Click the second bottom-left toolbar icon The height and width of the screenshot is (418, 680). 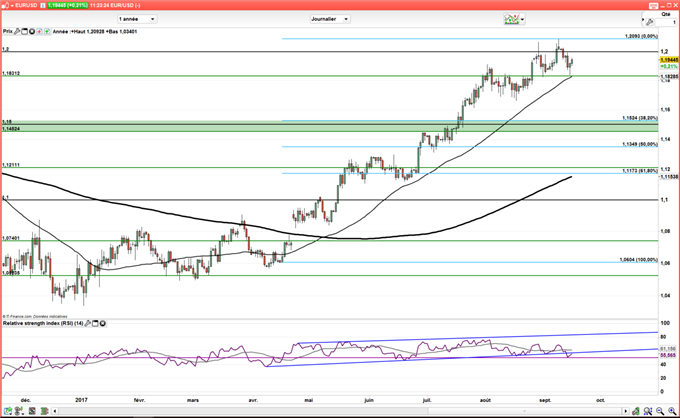(19, 411)
